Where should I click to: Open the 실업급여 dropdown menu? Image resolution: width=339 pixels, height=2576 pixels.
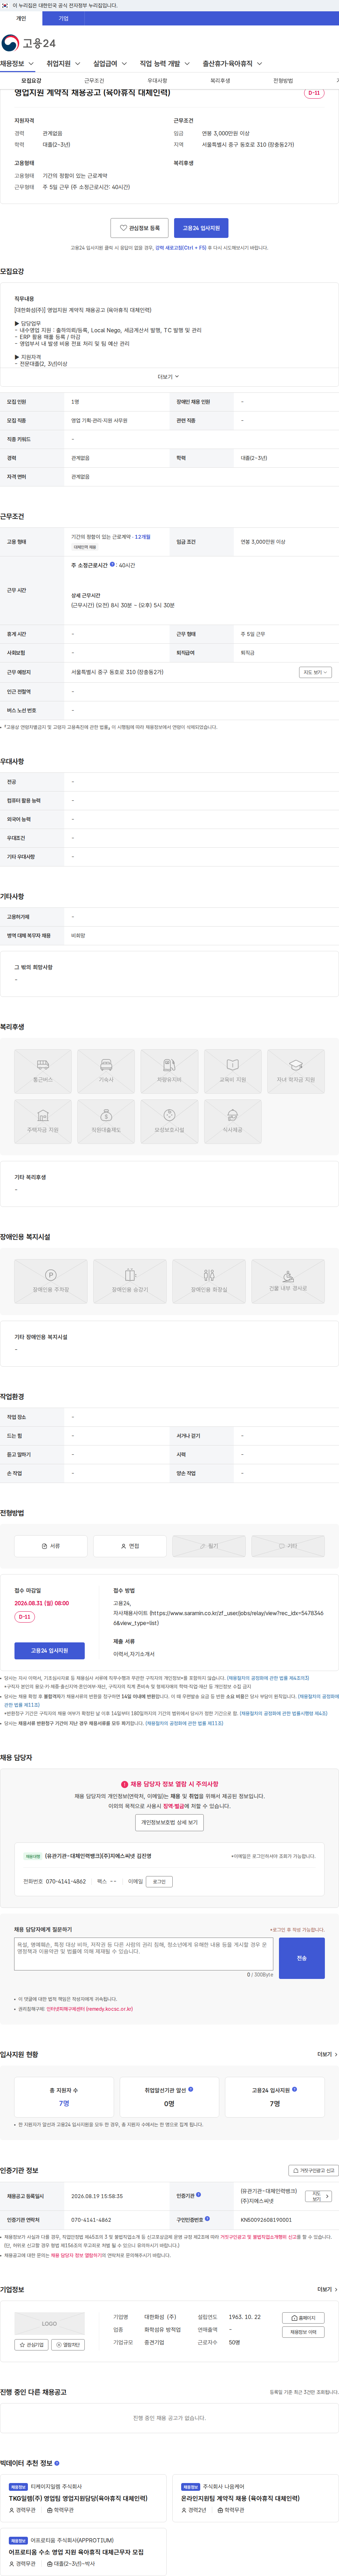(110, 64)
